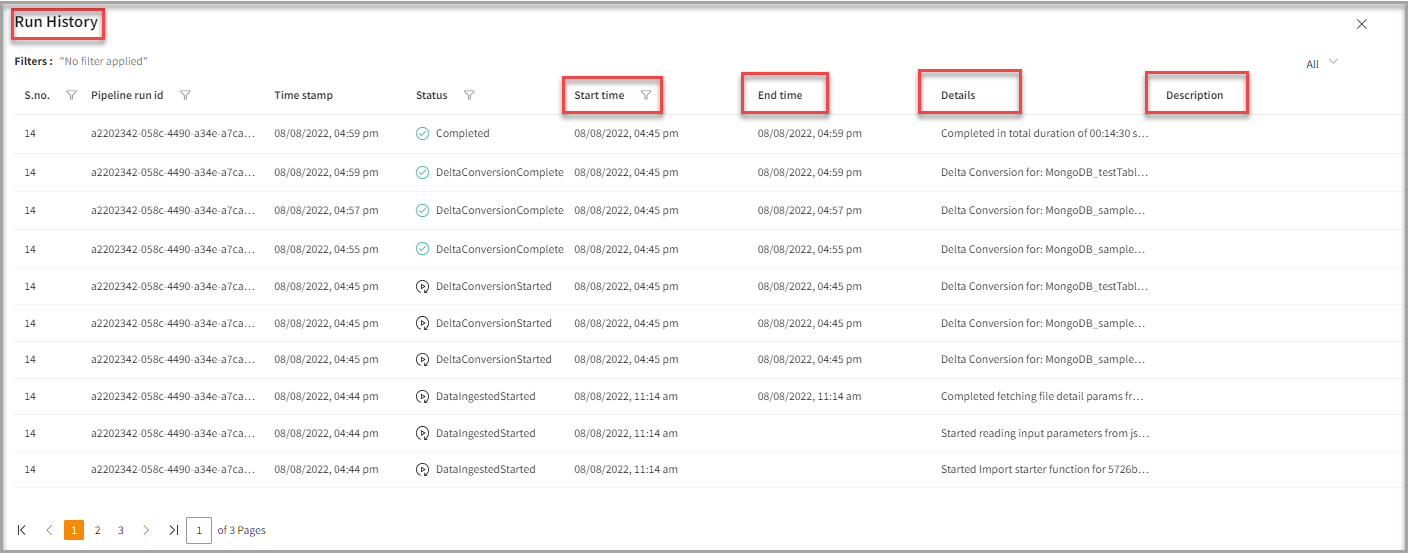Click the Time stamp column header
This screenshot has height=553, width=1408.
pyautogui.click(x=303, y=95)
